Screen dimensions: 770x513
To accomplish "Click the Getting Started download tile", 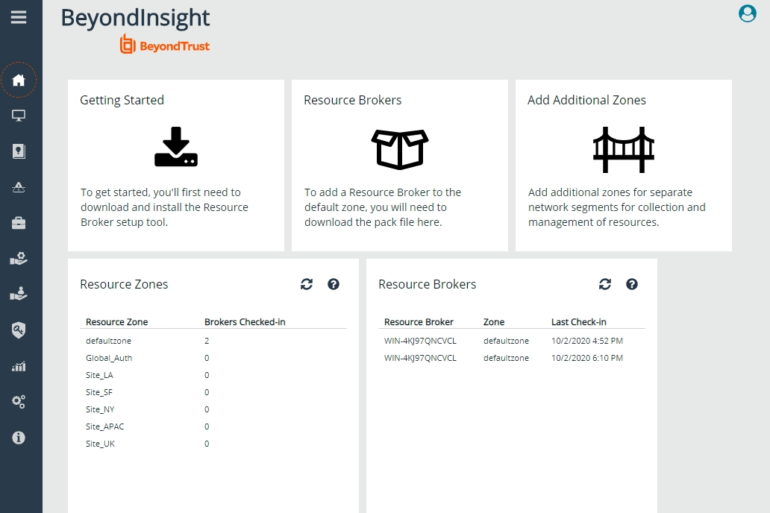I will 176,165.
